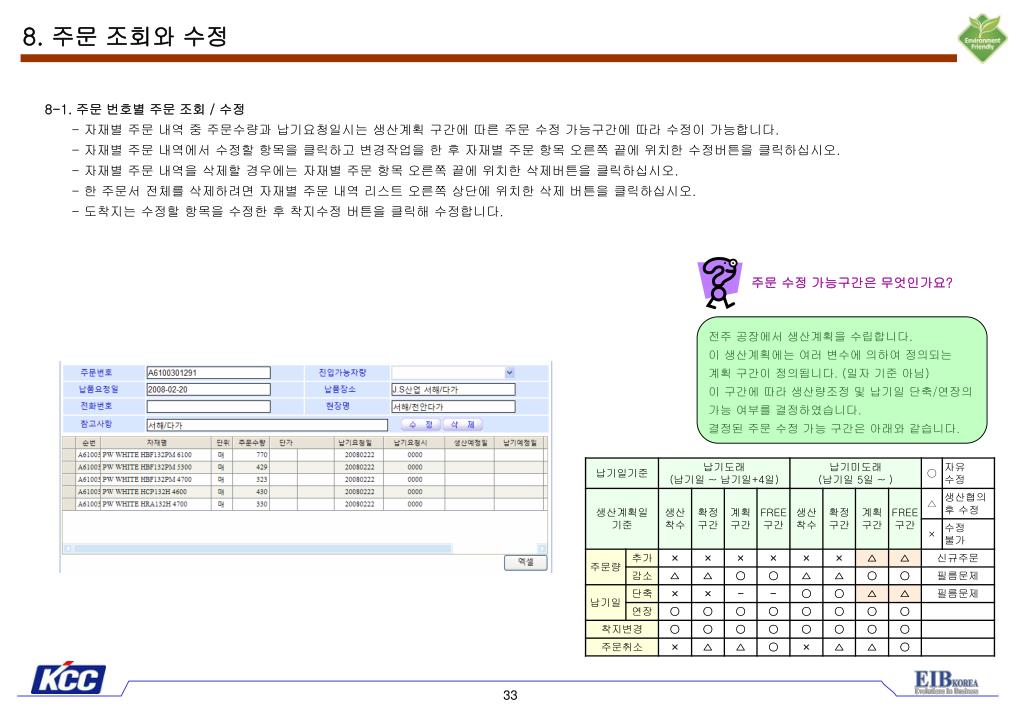Click the 자유 수정 legend entry
Viewport: 1023px width, 708px height.
[x=958, y=473]
